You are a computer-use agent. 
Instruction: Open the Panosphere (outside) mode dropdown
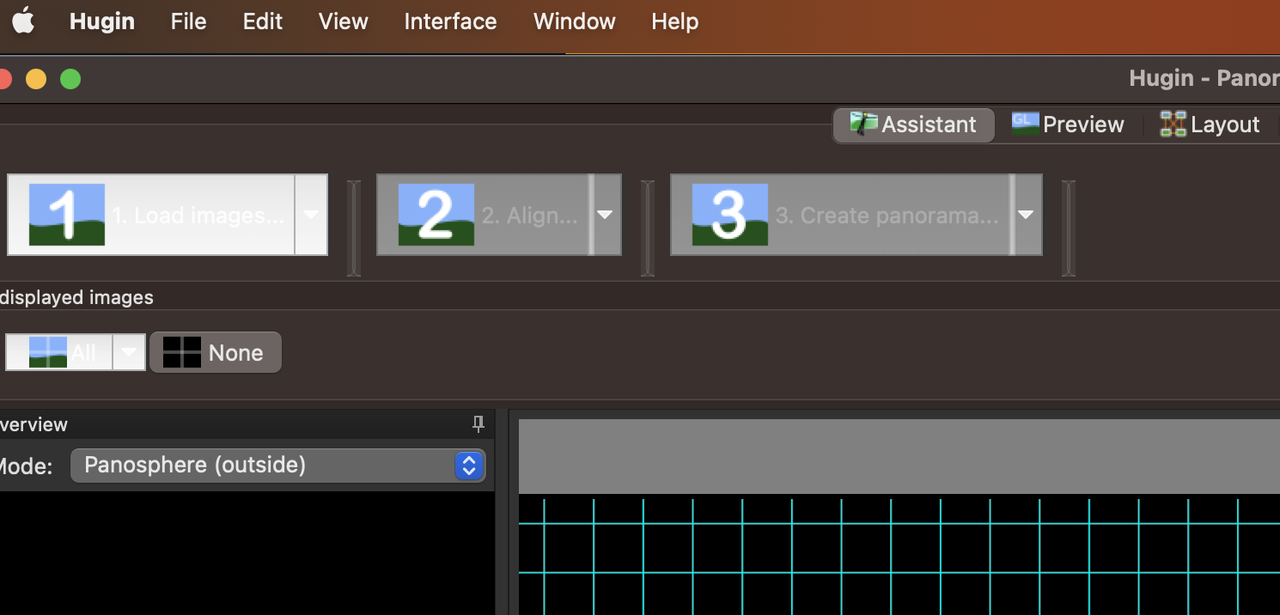click(278, 465)
